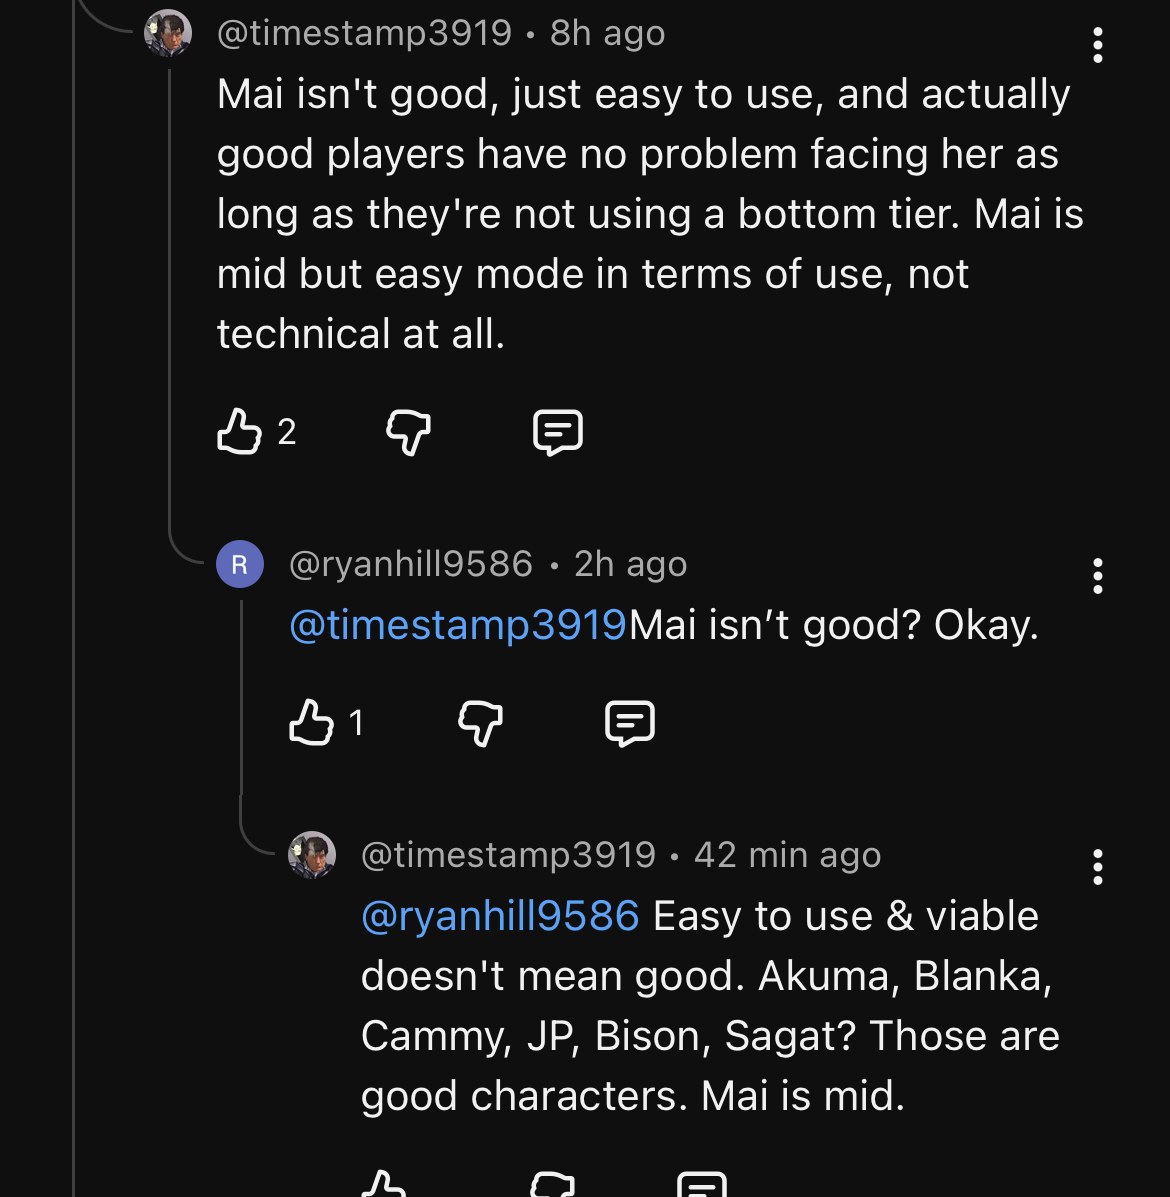The height and width of the screenshot is (1197, 1170).
Task: Dislike the 8h ago timestamp3919 comment
Action: pyautogui.click(x=408, y=432)
